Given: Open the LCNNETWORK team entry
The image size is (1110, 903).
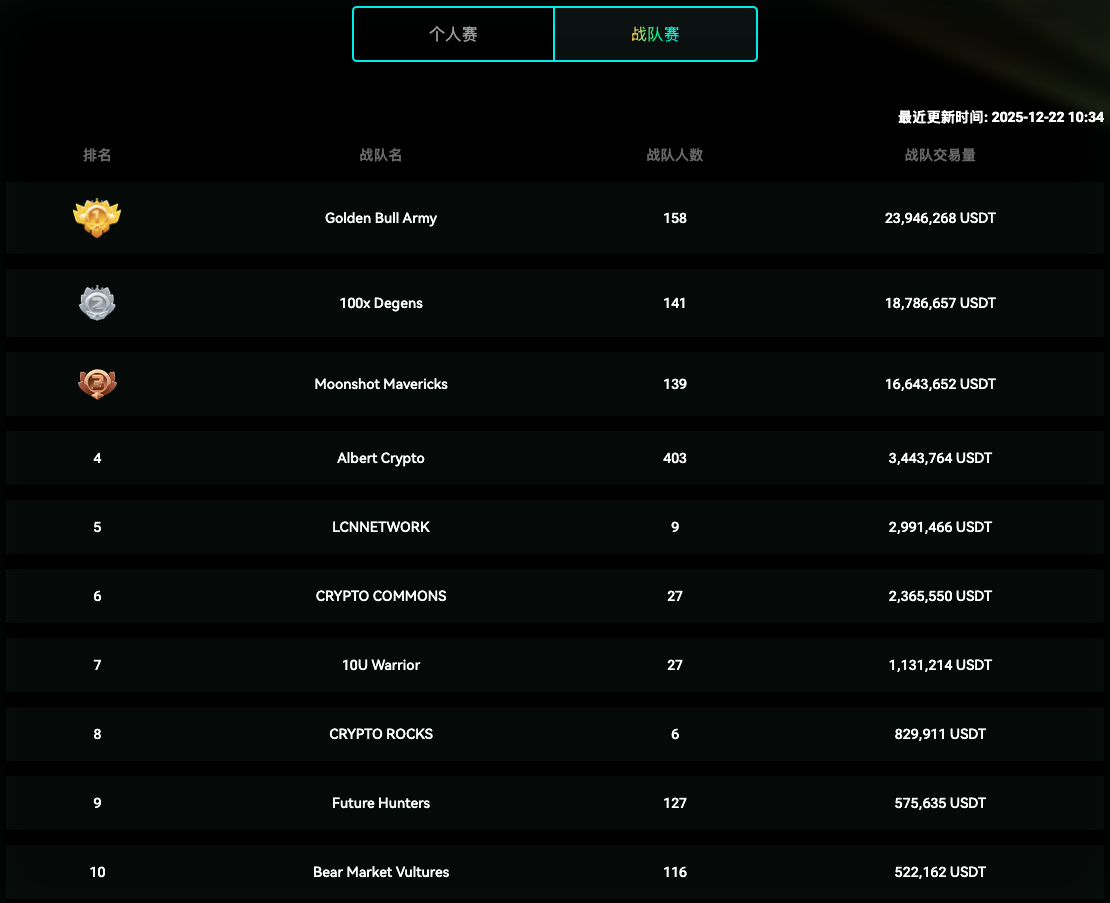Looking at the screenshot, I should 381,527.
